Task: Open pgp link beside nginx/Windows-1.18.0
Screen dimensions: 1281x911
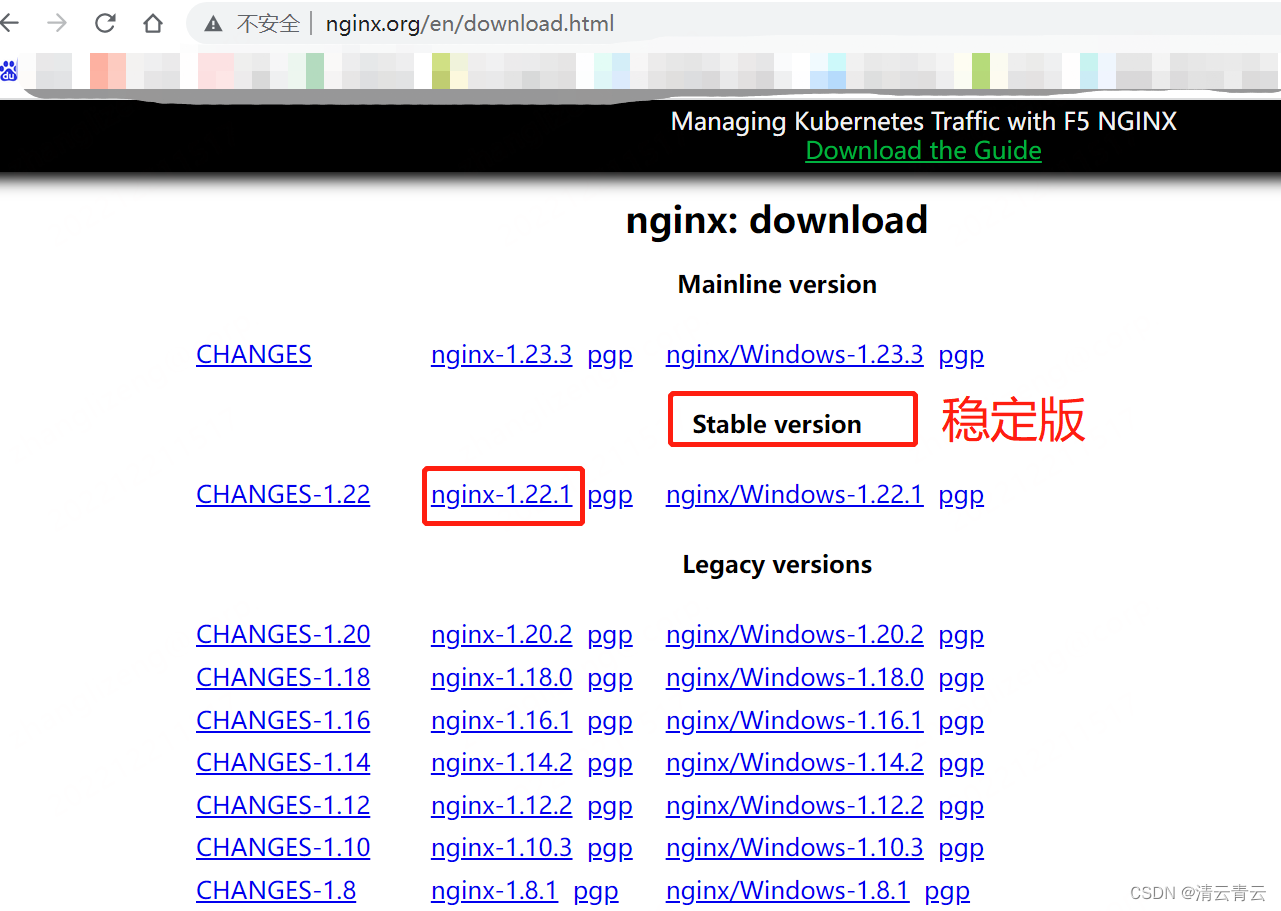Action: [x=961, y=679]
